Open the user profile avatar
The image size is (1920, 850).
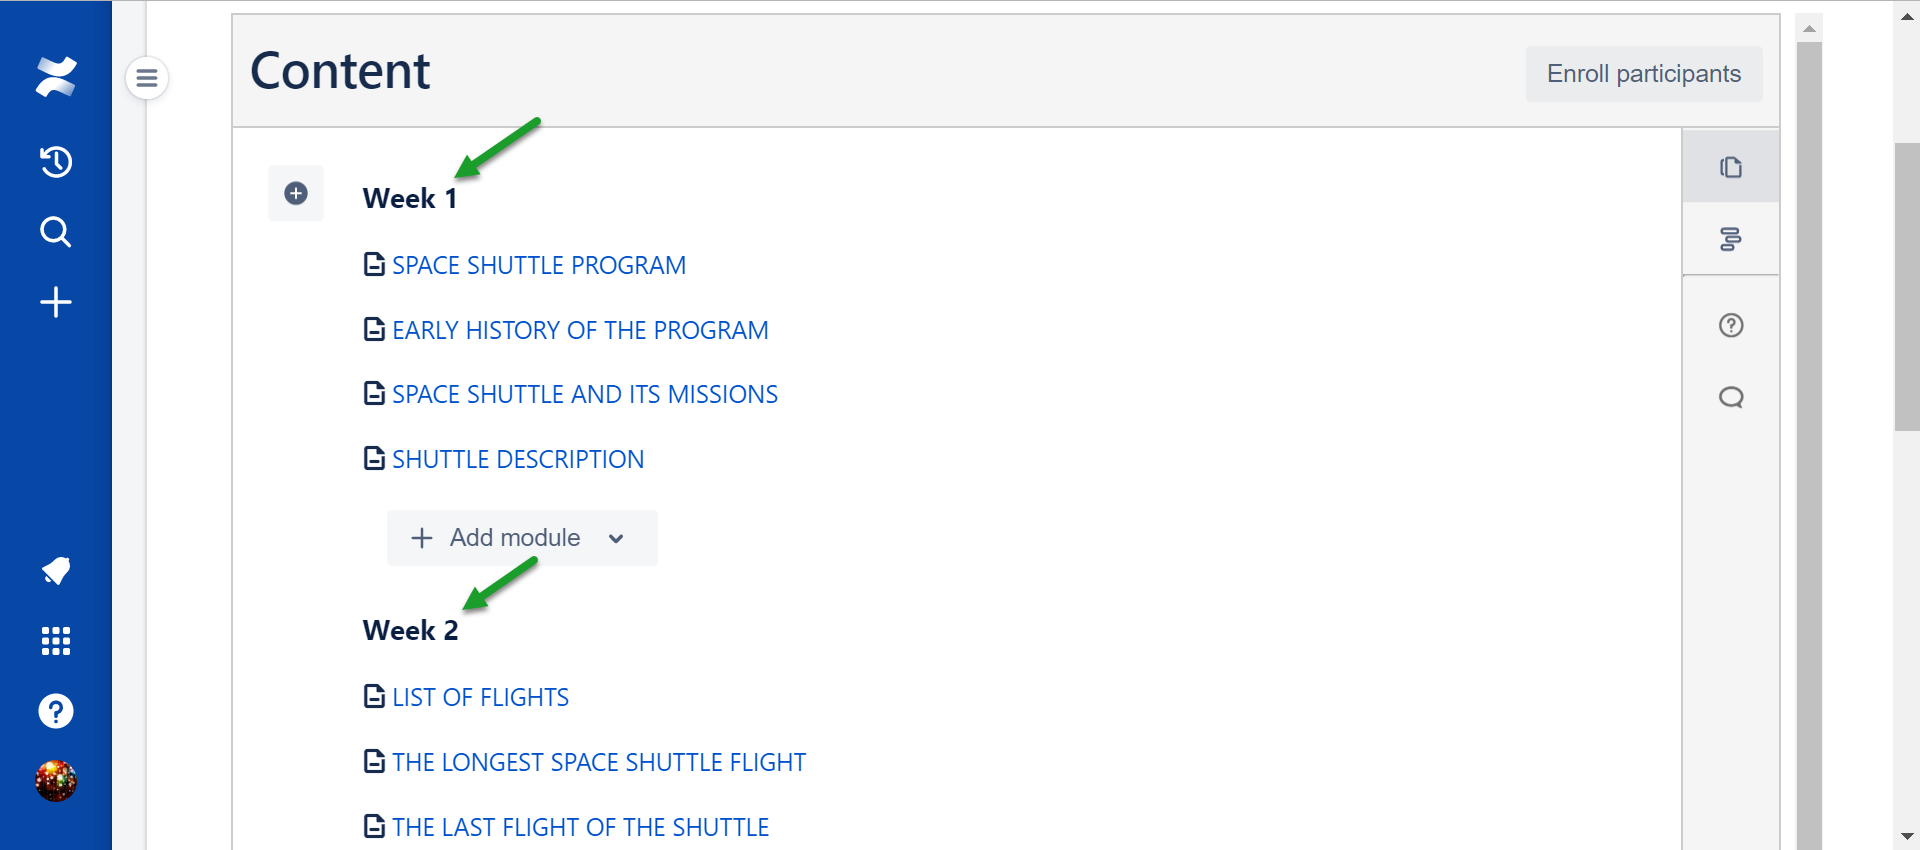click(56, 781)
